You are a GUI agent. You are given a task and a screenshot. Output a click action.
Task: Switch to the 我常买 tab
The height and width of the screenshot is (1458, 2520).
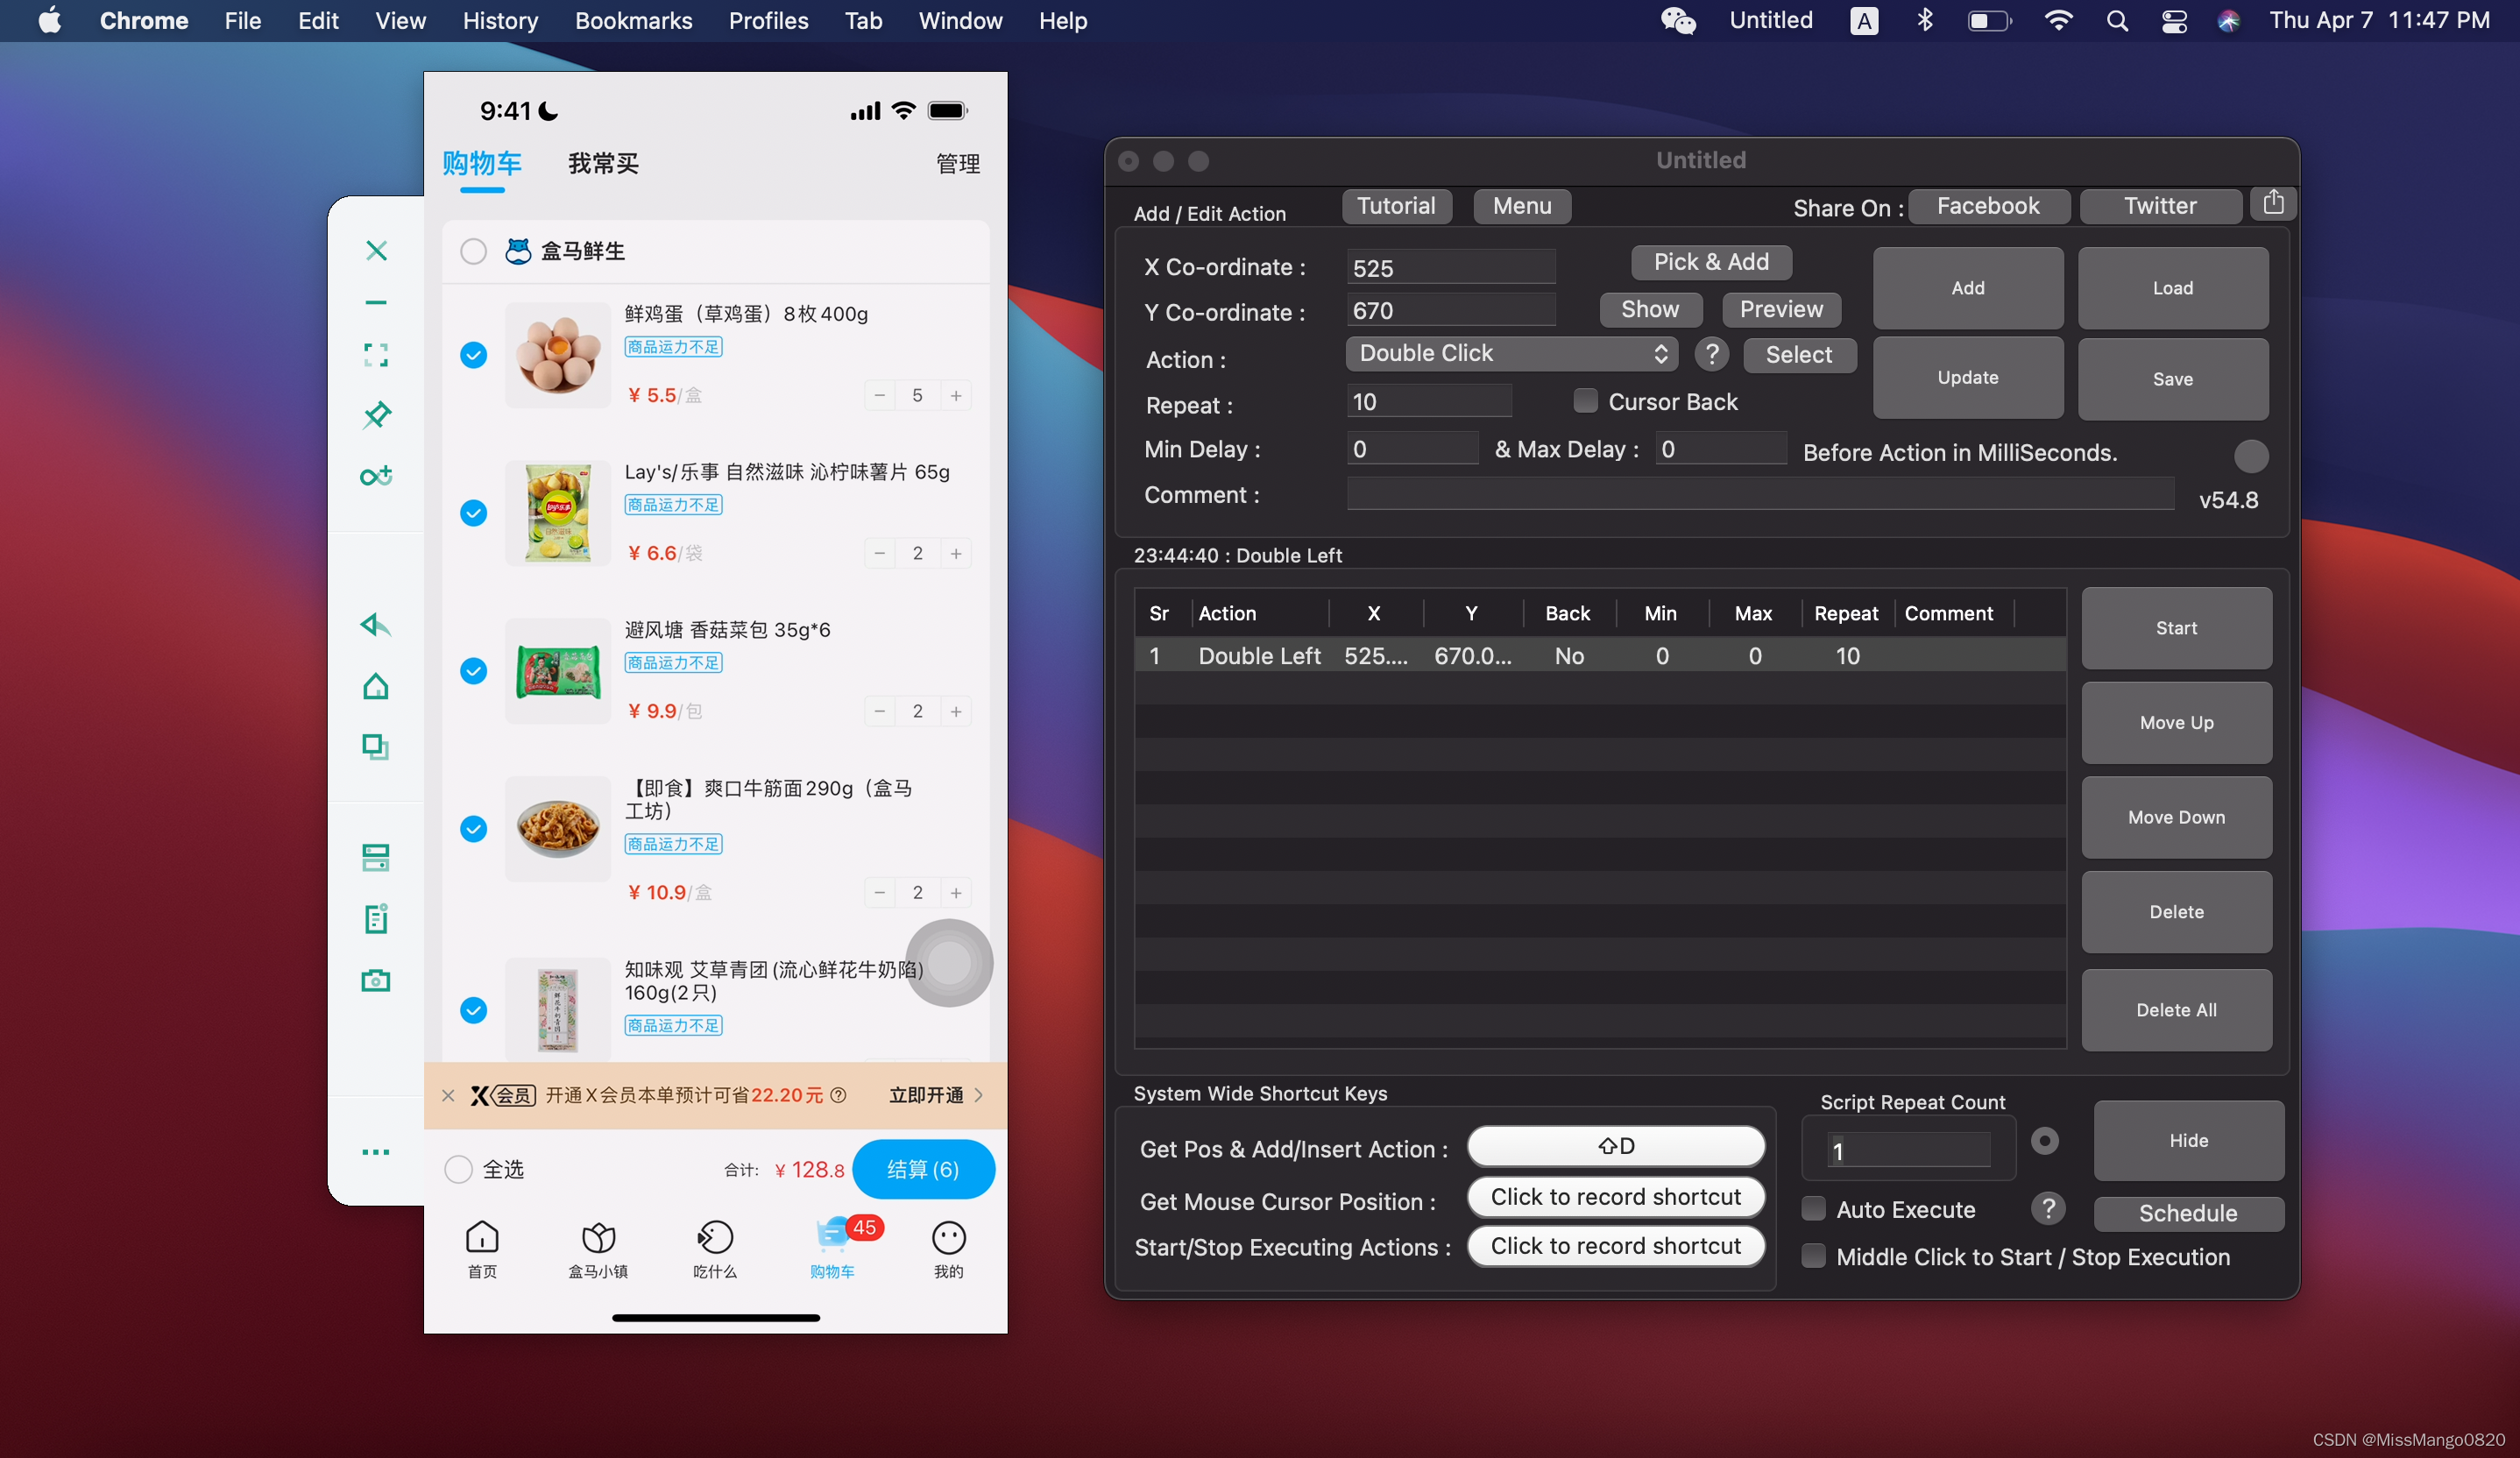(x=603, y=163)
